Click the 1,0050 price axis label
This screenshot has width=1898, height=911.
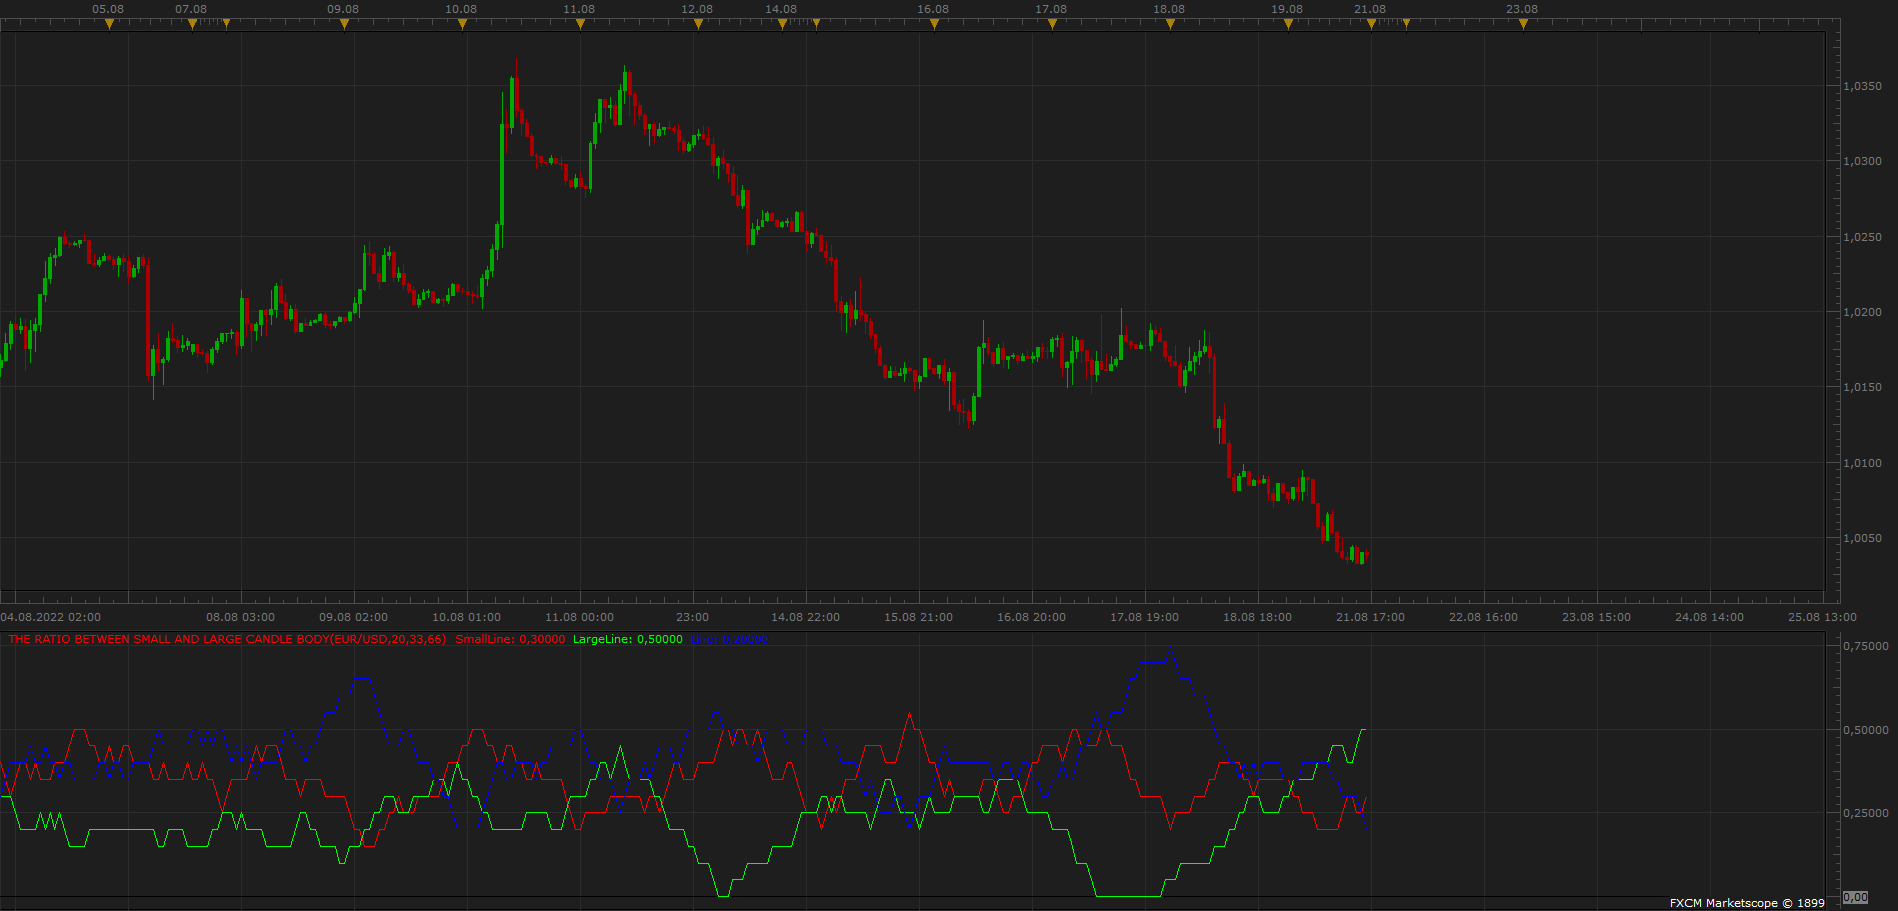[x=1862, y=538]
